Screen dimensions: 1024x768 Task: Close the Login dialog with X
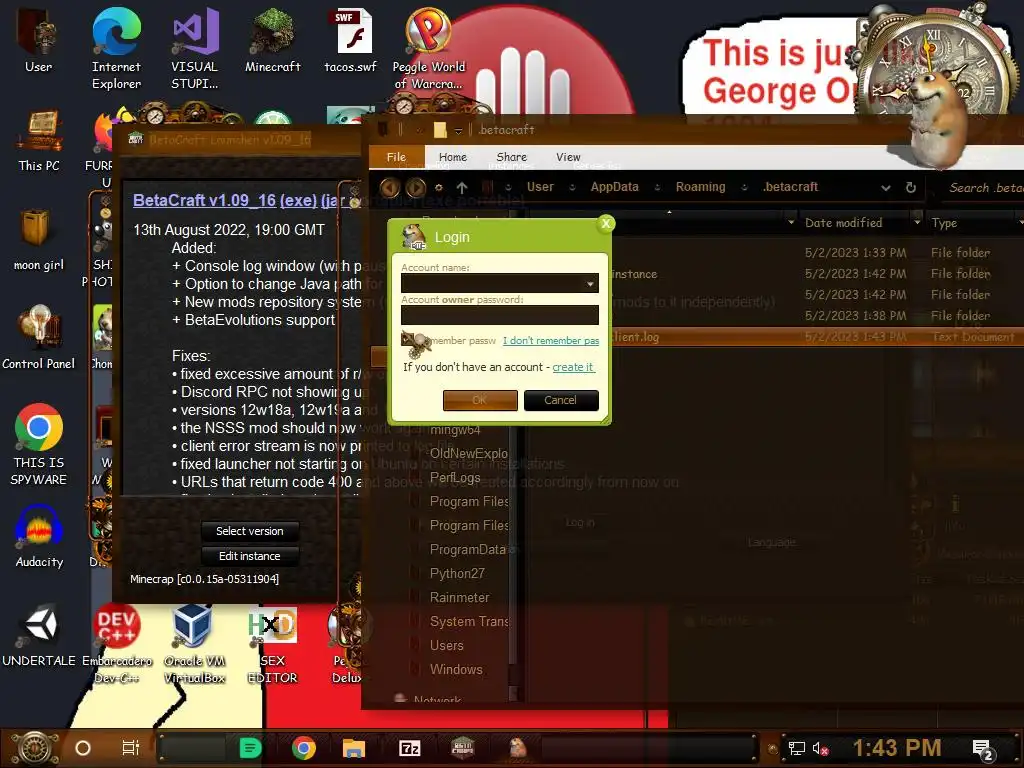click(605, 223)
